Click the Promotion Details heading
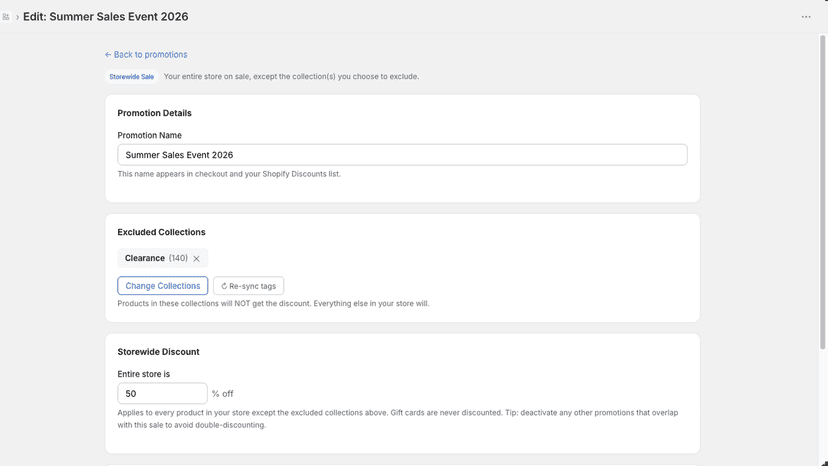The height and width of the screenshot is (466, 828). (x=154, y=113)
